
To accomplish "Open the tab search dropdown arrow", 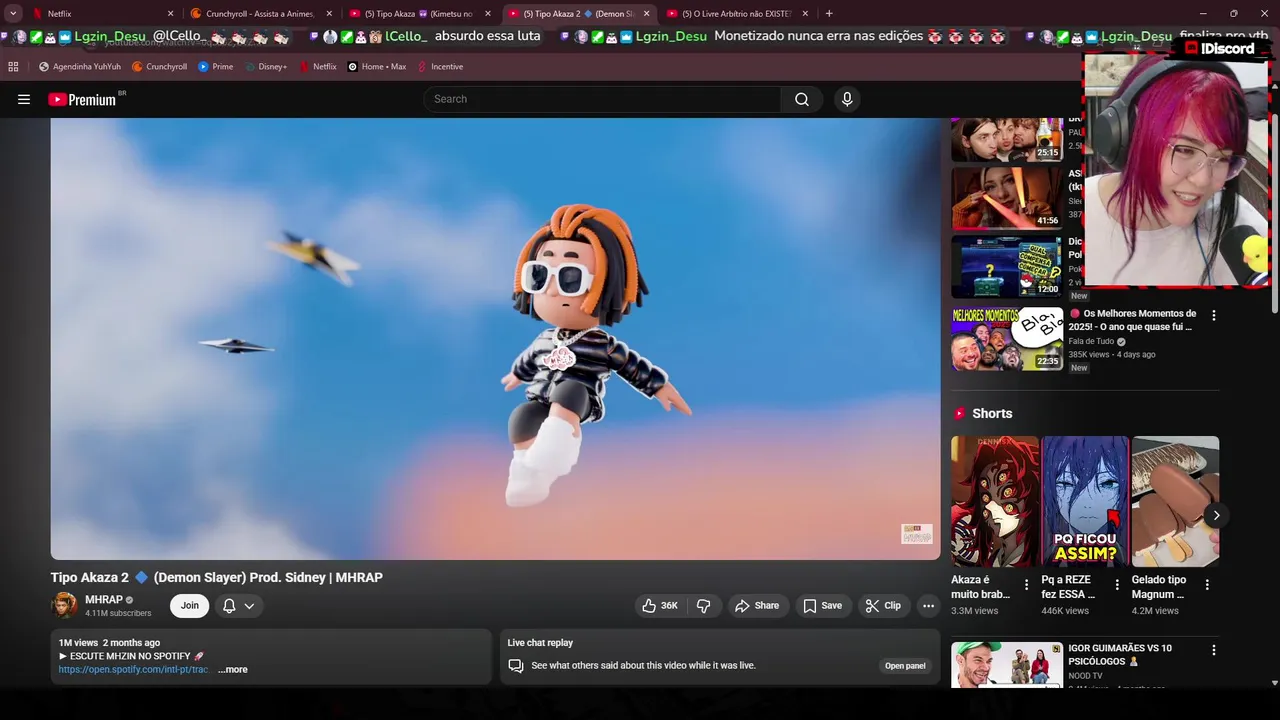I will coord(13,14).
